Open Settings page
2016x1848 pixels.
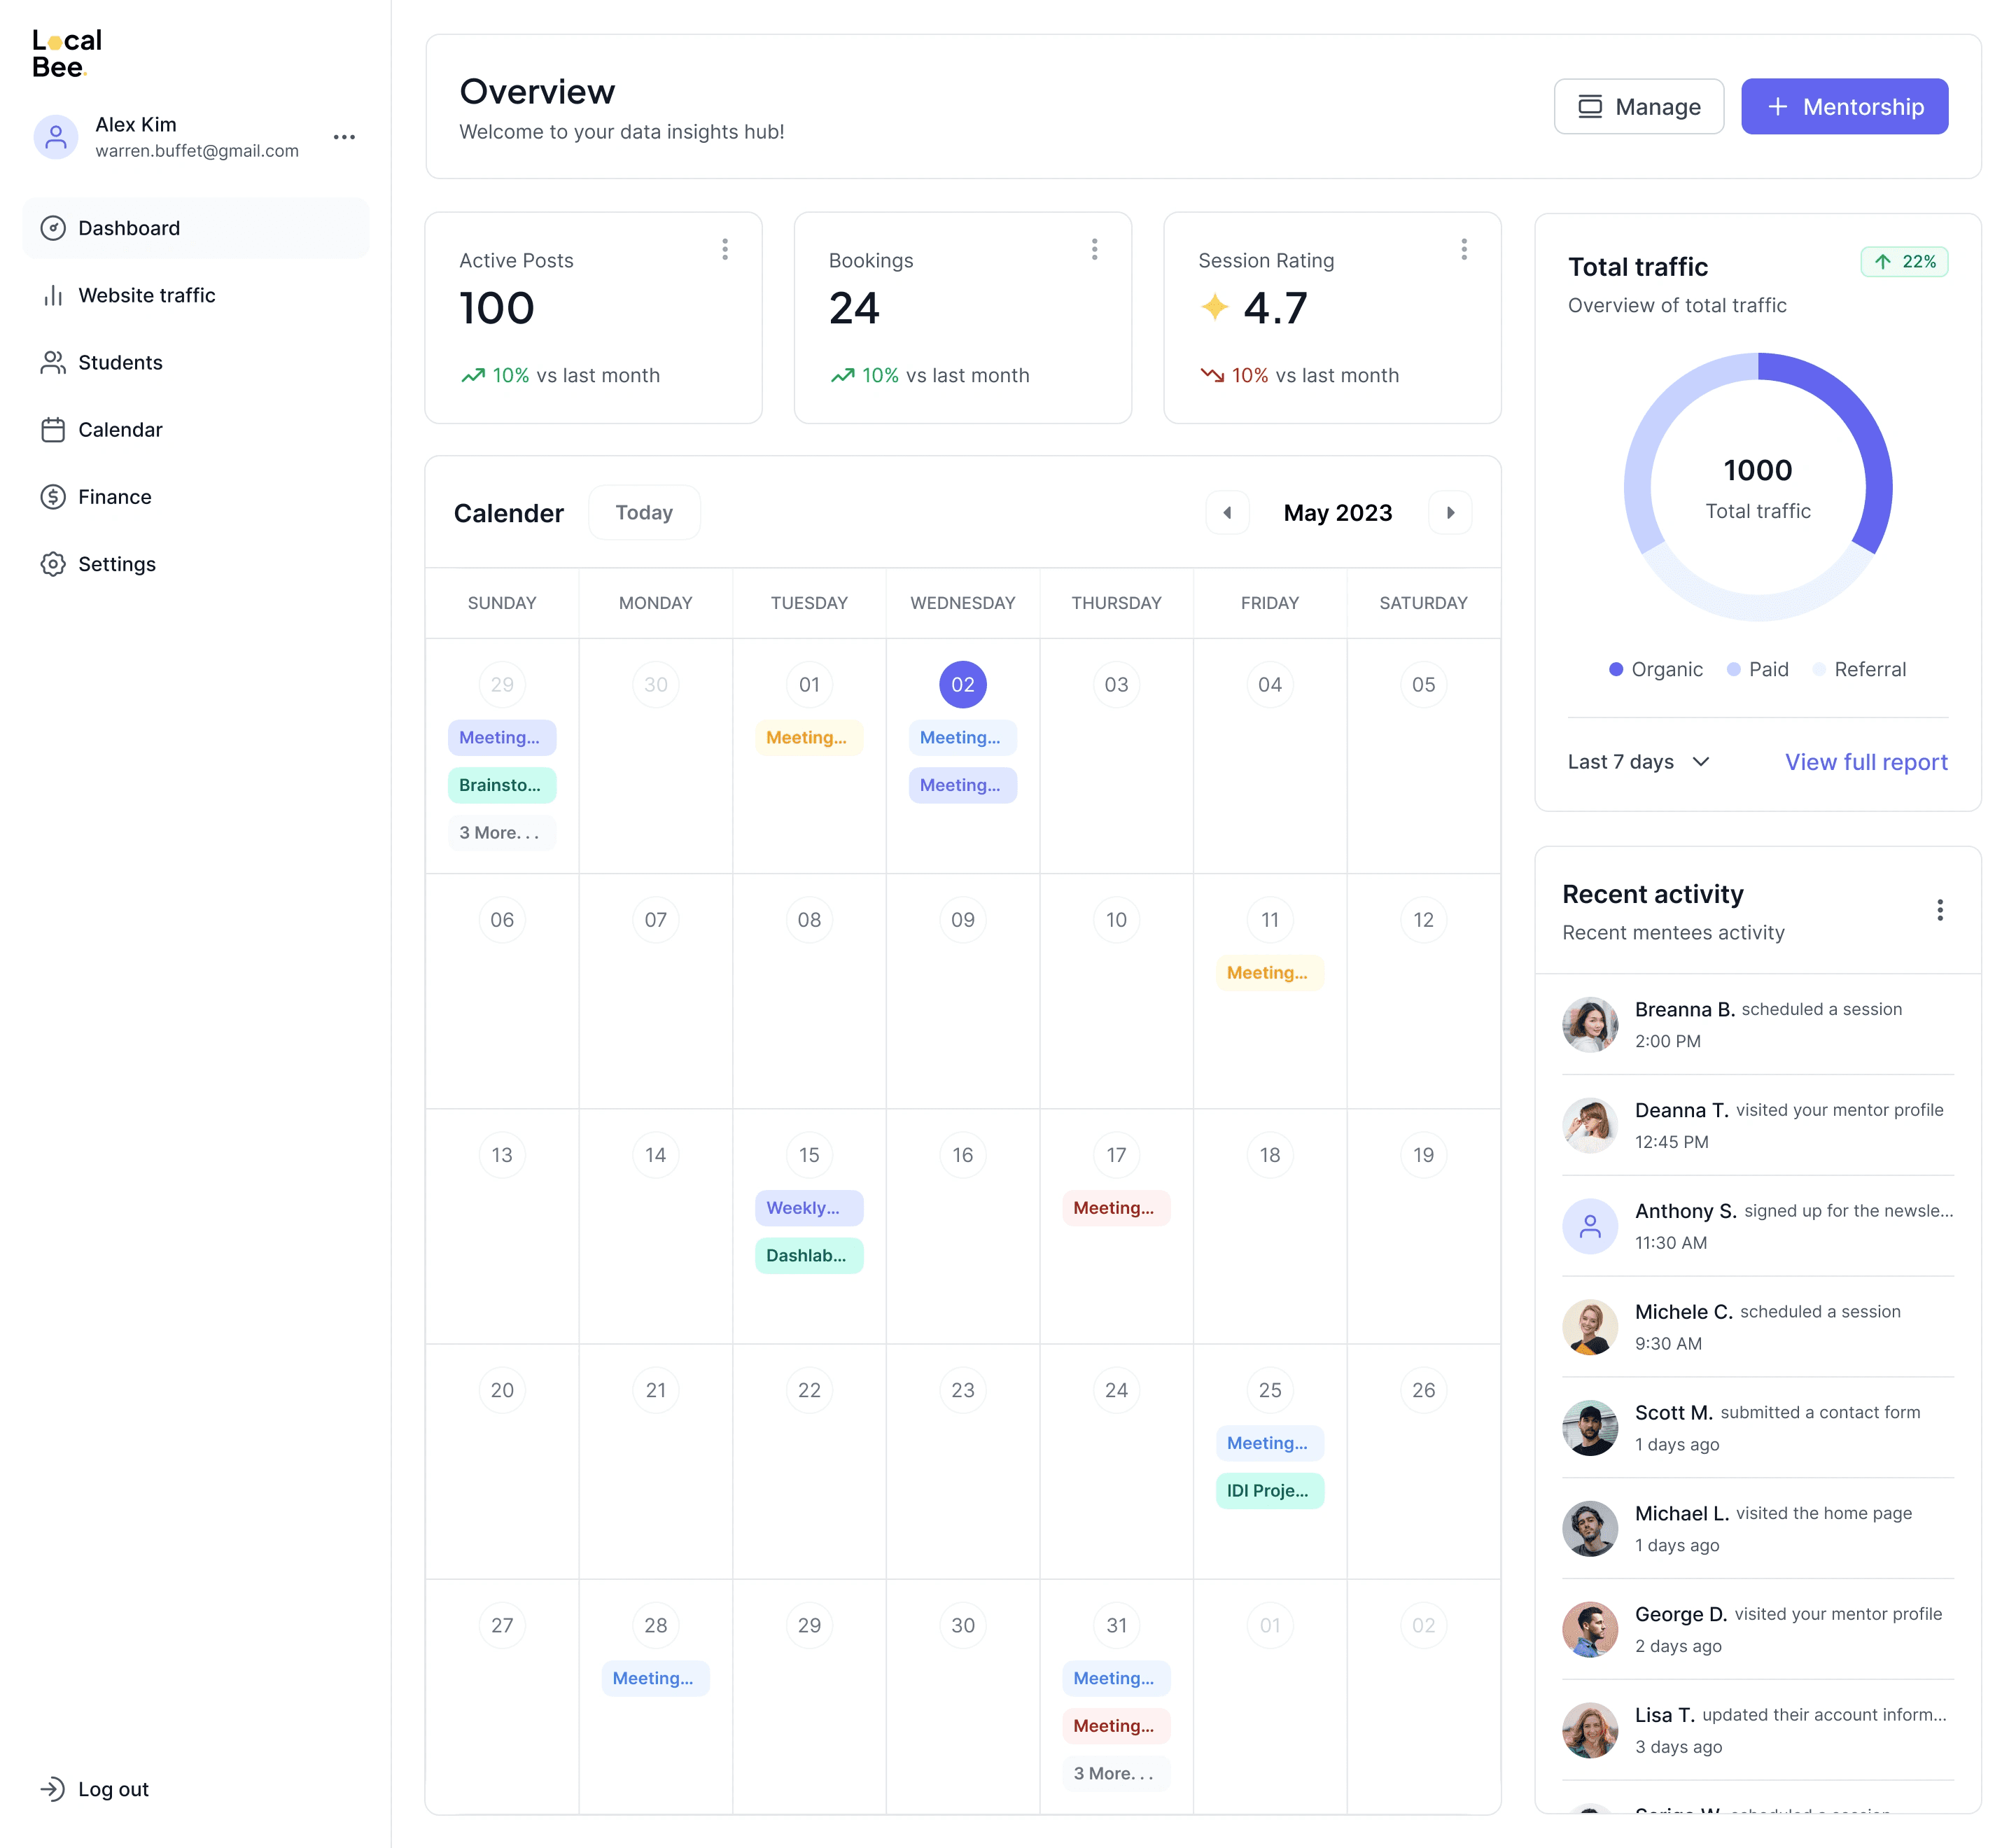click(x=196, y=564)
